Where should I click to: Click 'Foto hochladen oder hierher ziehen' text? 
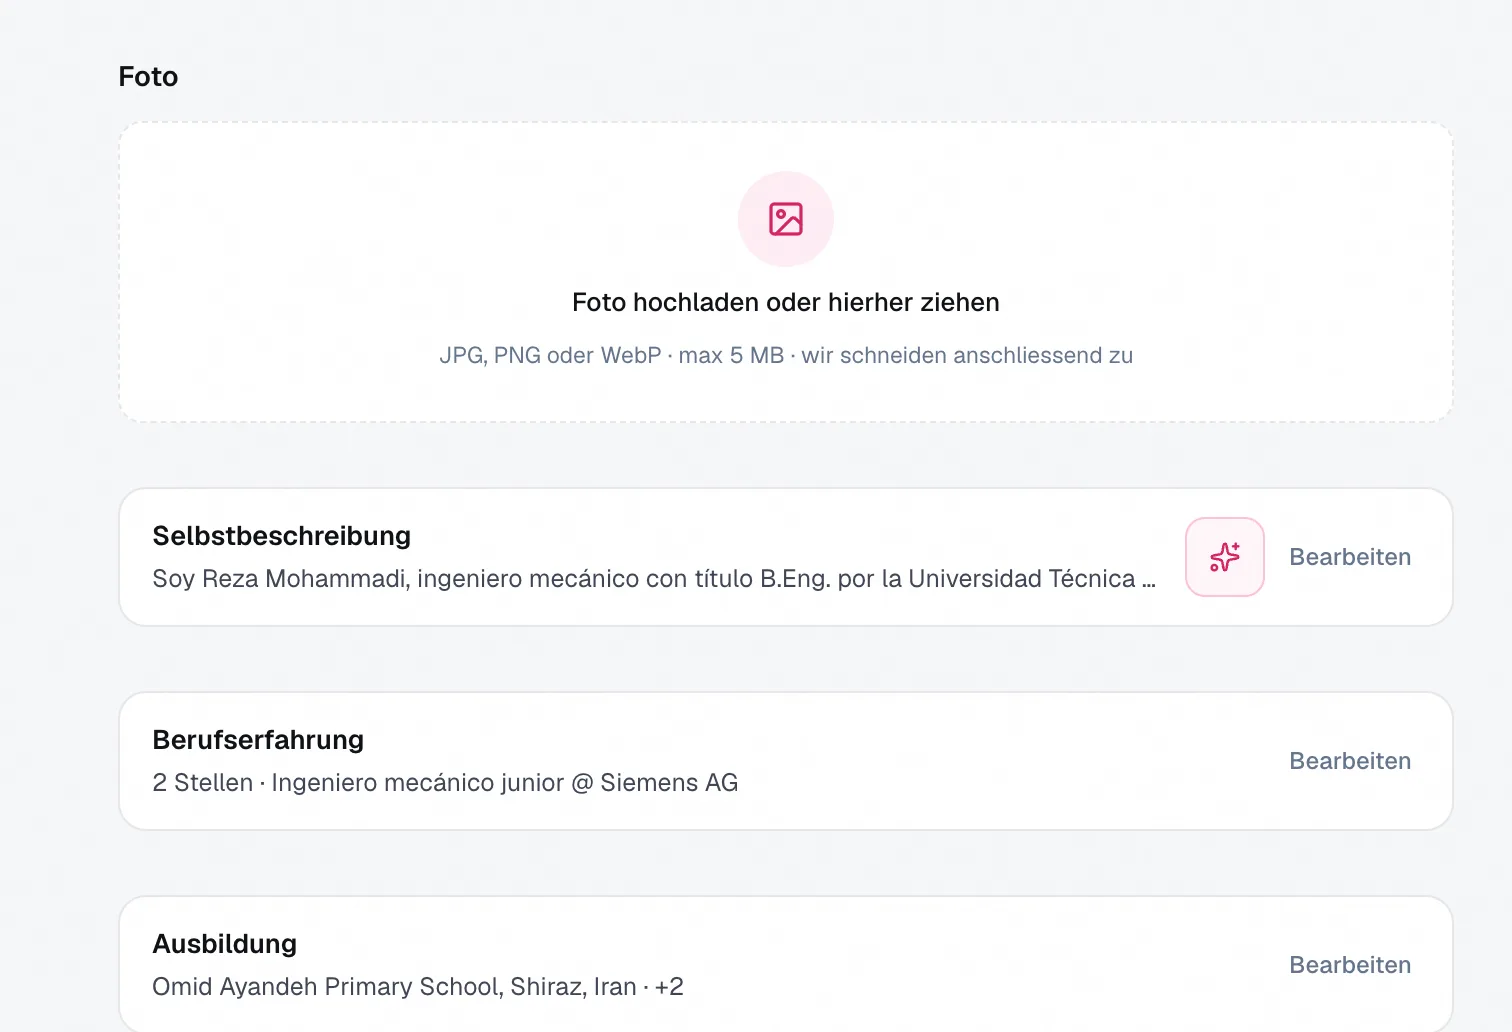786,302
